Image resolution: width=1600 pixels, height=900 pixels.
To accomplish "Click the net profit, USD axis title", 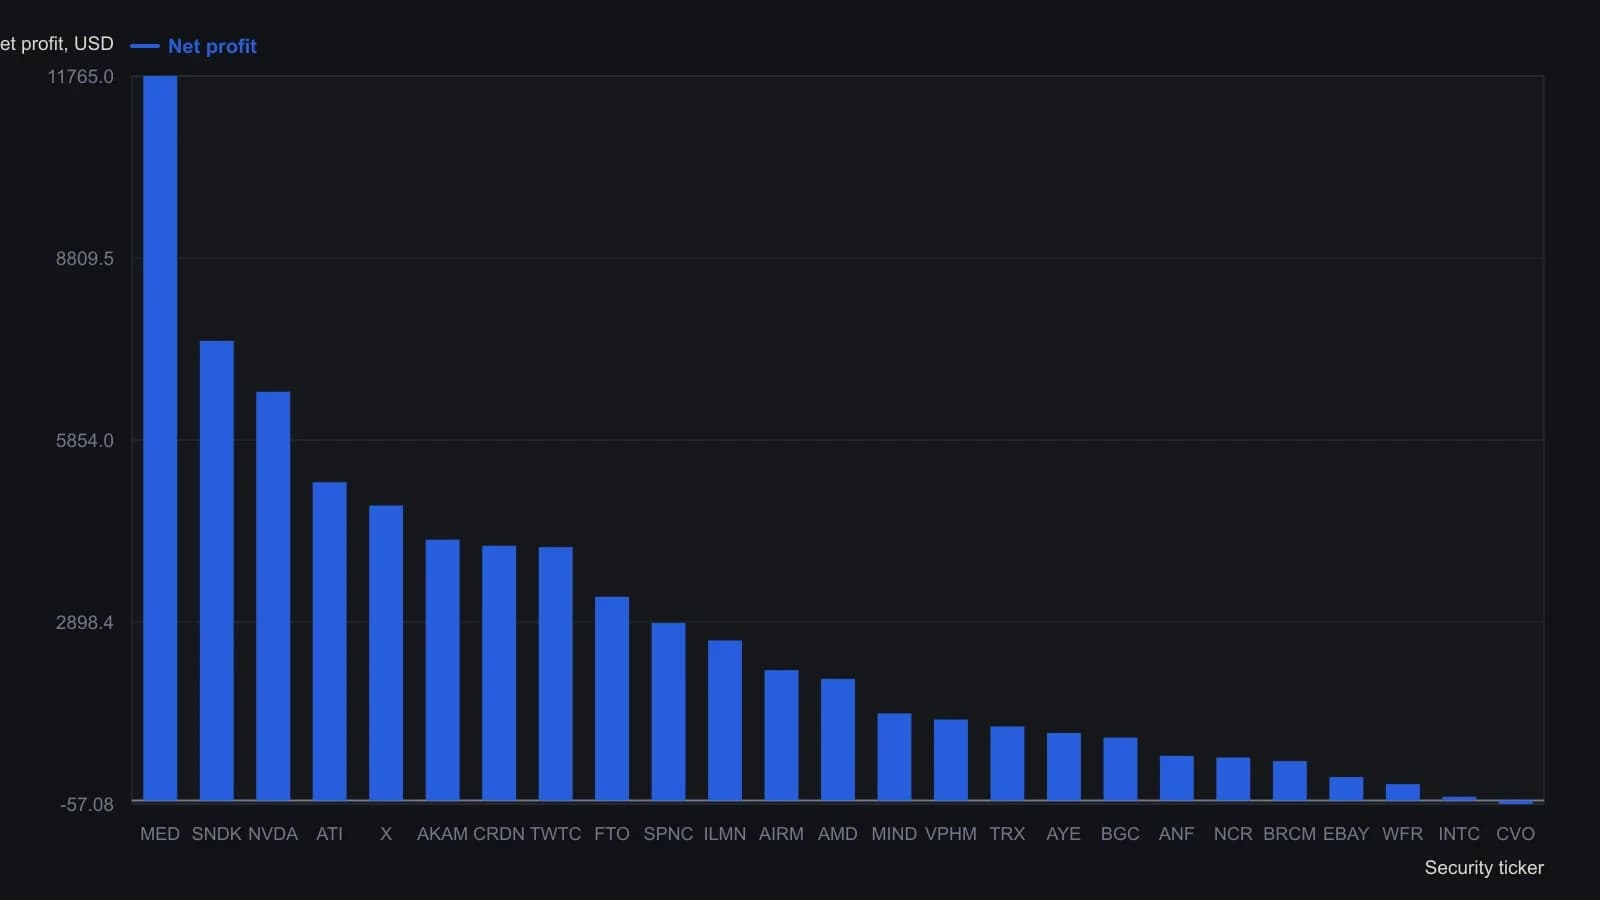I will pyautogui.click(x=57, y=44).
